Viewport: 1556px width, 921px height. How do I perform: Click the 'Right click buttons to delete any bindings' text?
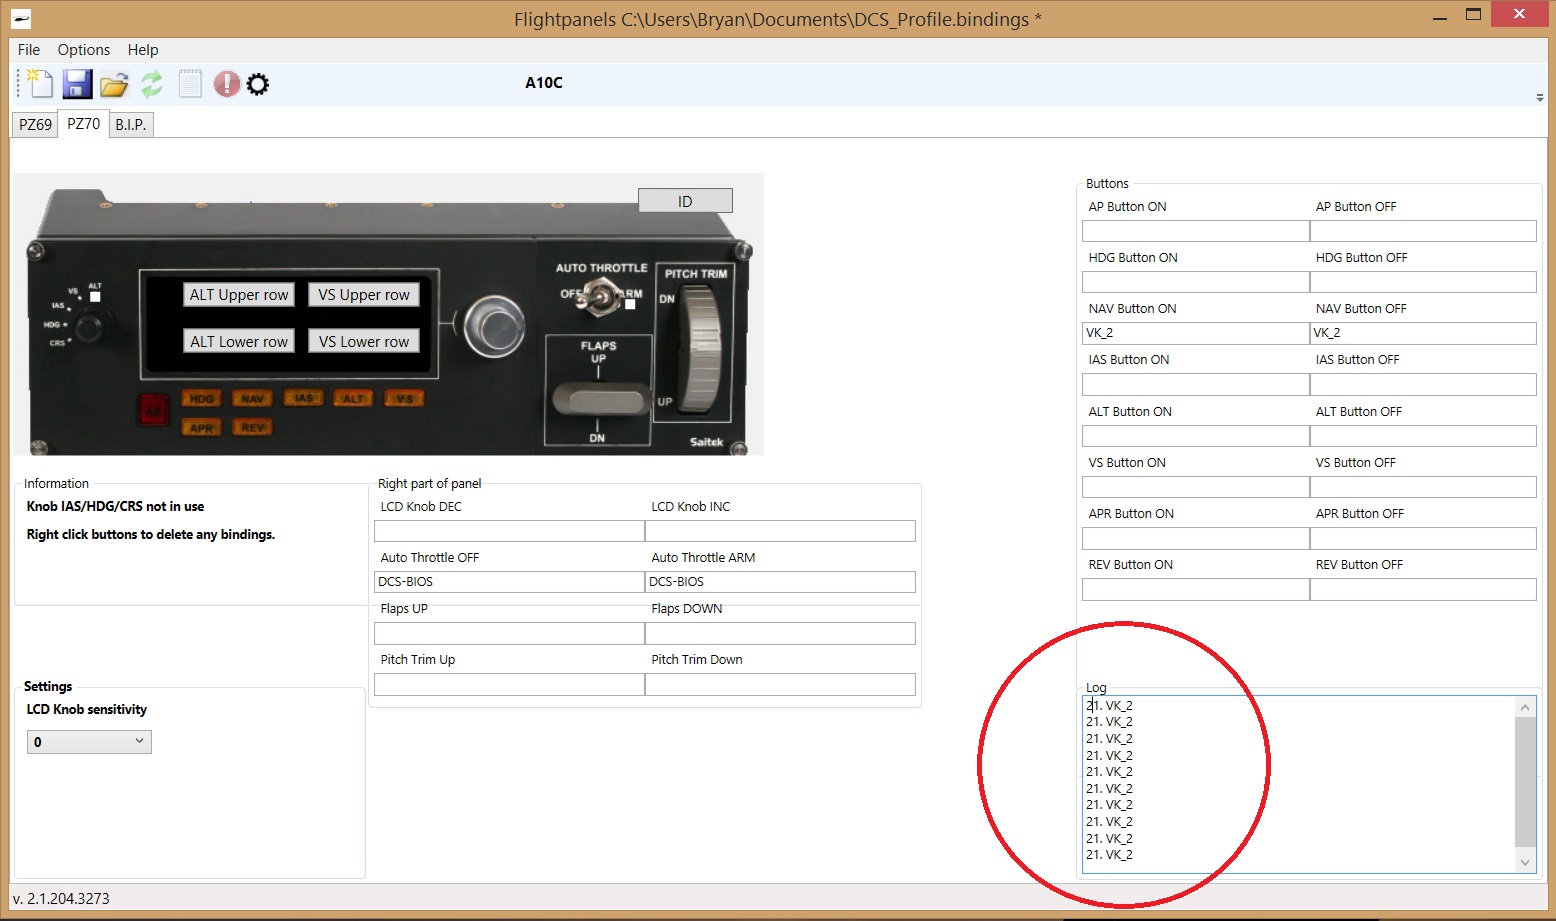tap(151, 535)
